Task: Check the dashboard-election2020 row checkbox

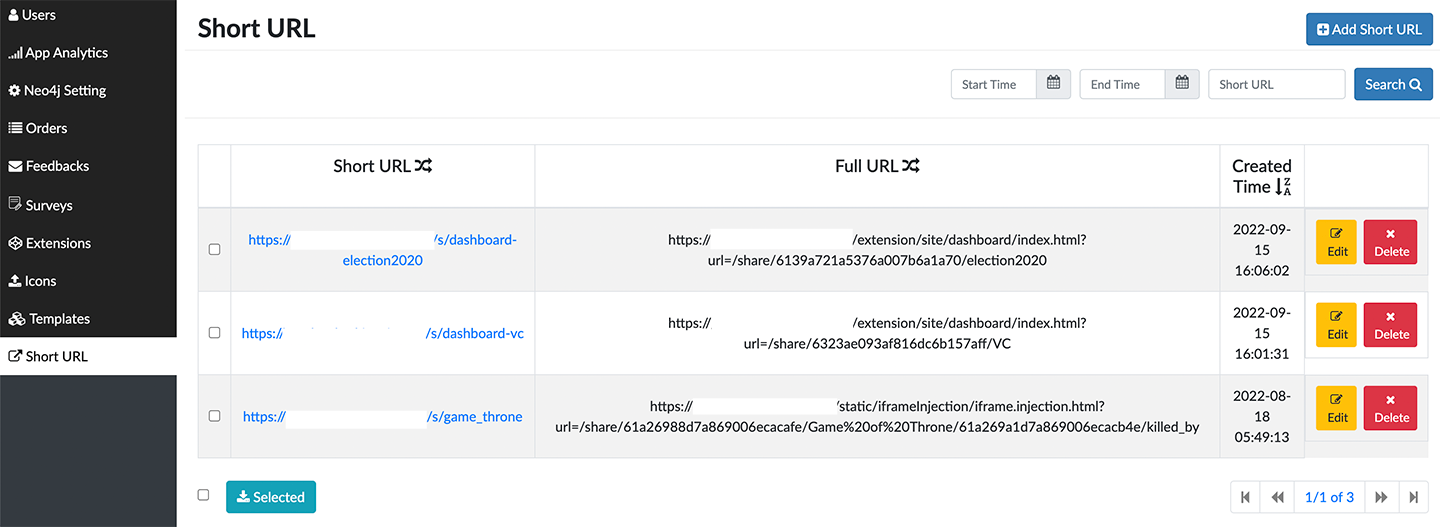Action: click(x=214, y=250)
